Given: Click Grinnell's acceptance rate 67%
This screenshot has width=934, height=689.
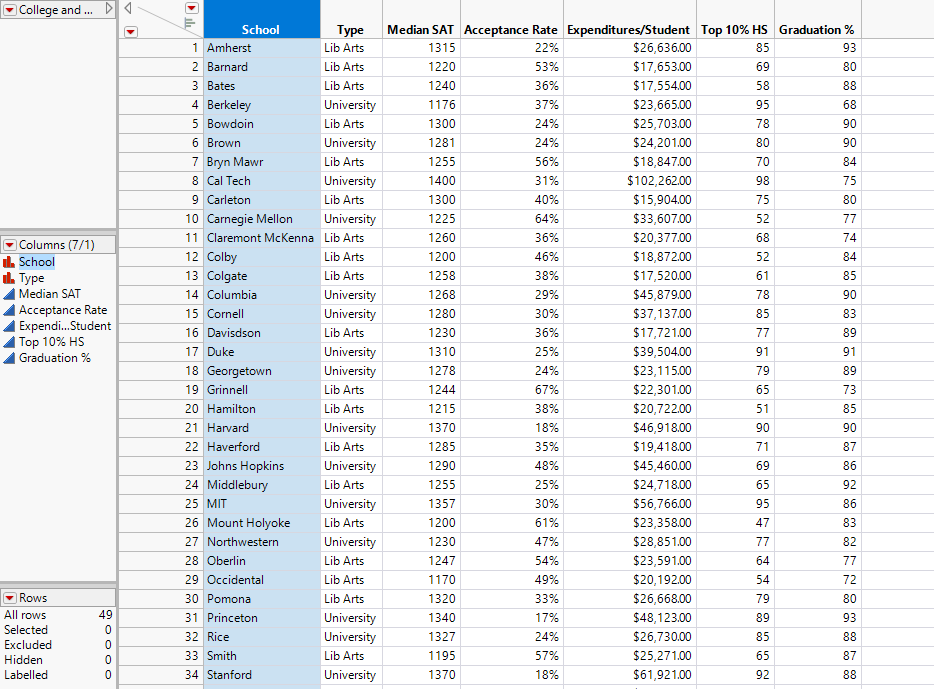Looking at the screenshot, I should pos(512,390).
